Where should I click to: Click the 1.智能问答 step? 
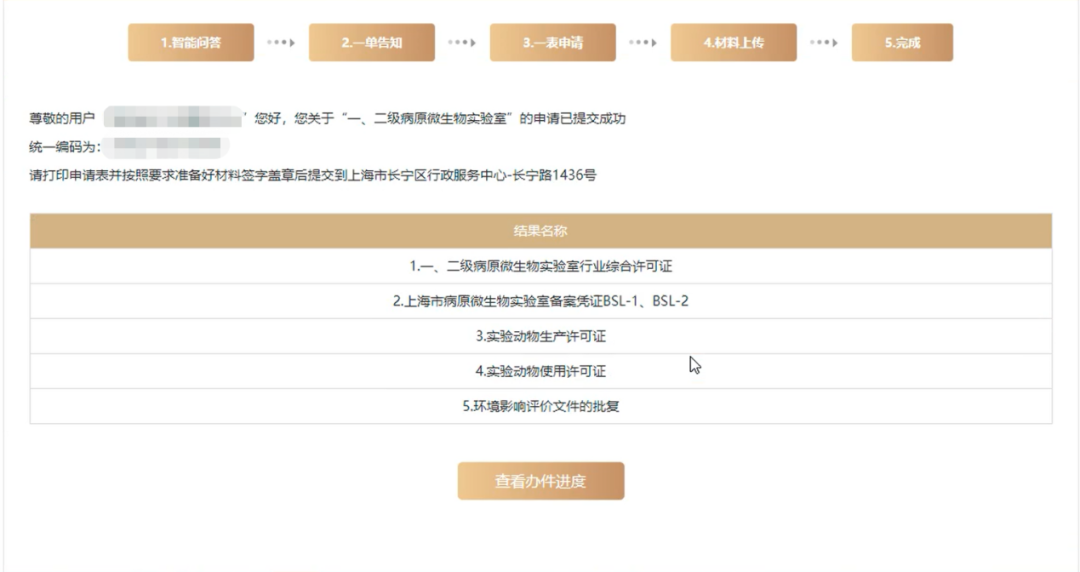coord(191,43)
